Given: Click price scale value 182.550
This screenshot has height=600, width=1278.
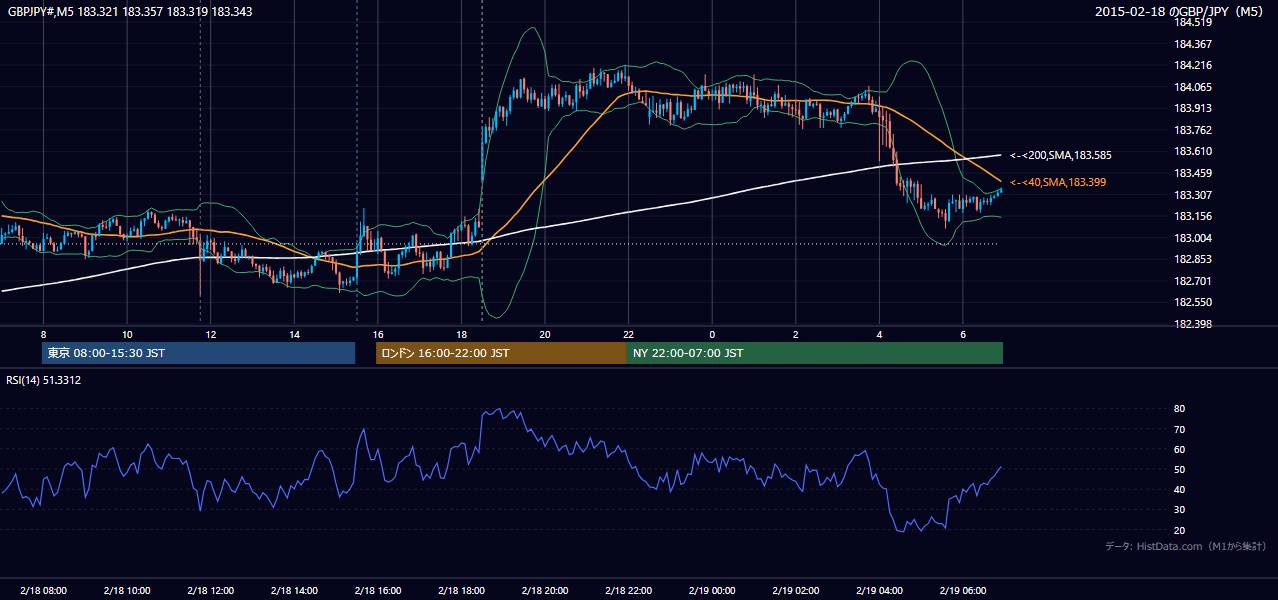Looking at the screenshot, I should point(1193,302).
